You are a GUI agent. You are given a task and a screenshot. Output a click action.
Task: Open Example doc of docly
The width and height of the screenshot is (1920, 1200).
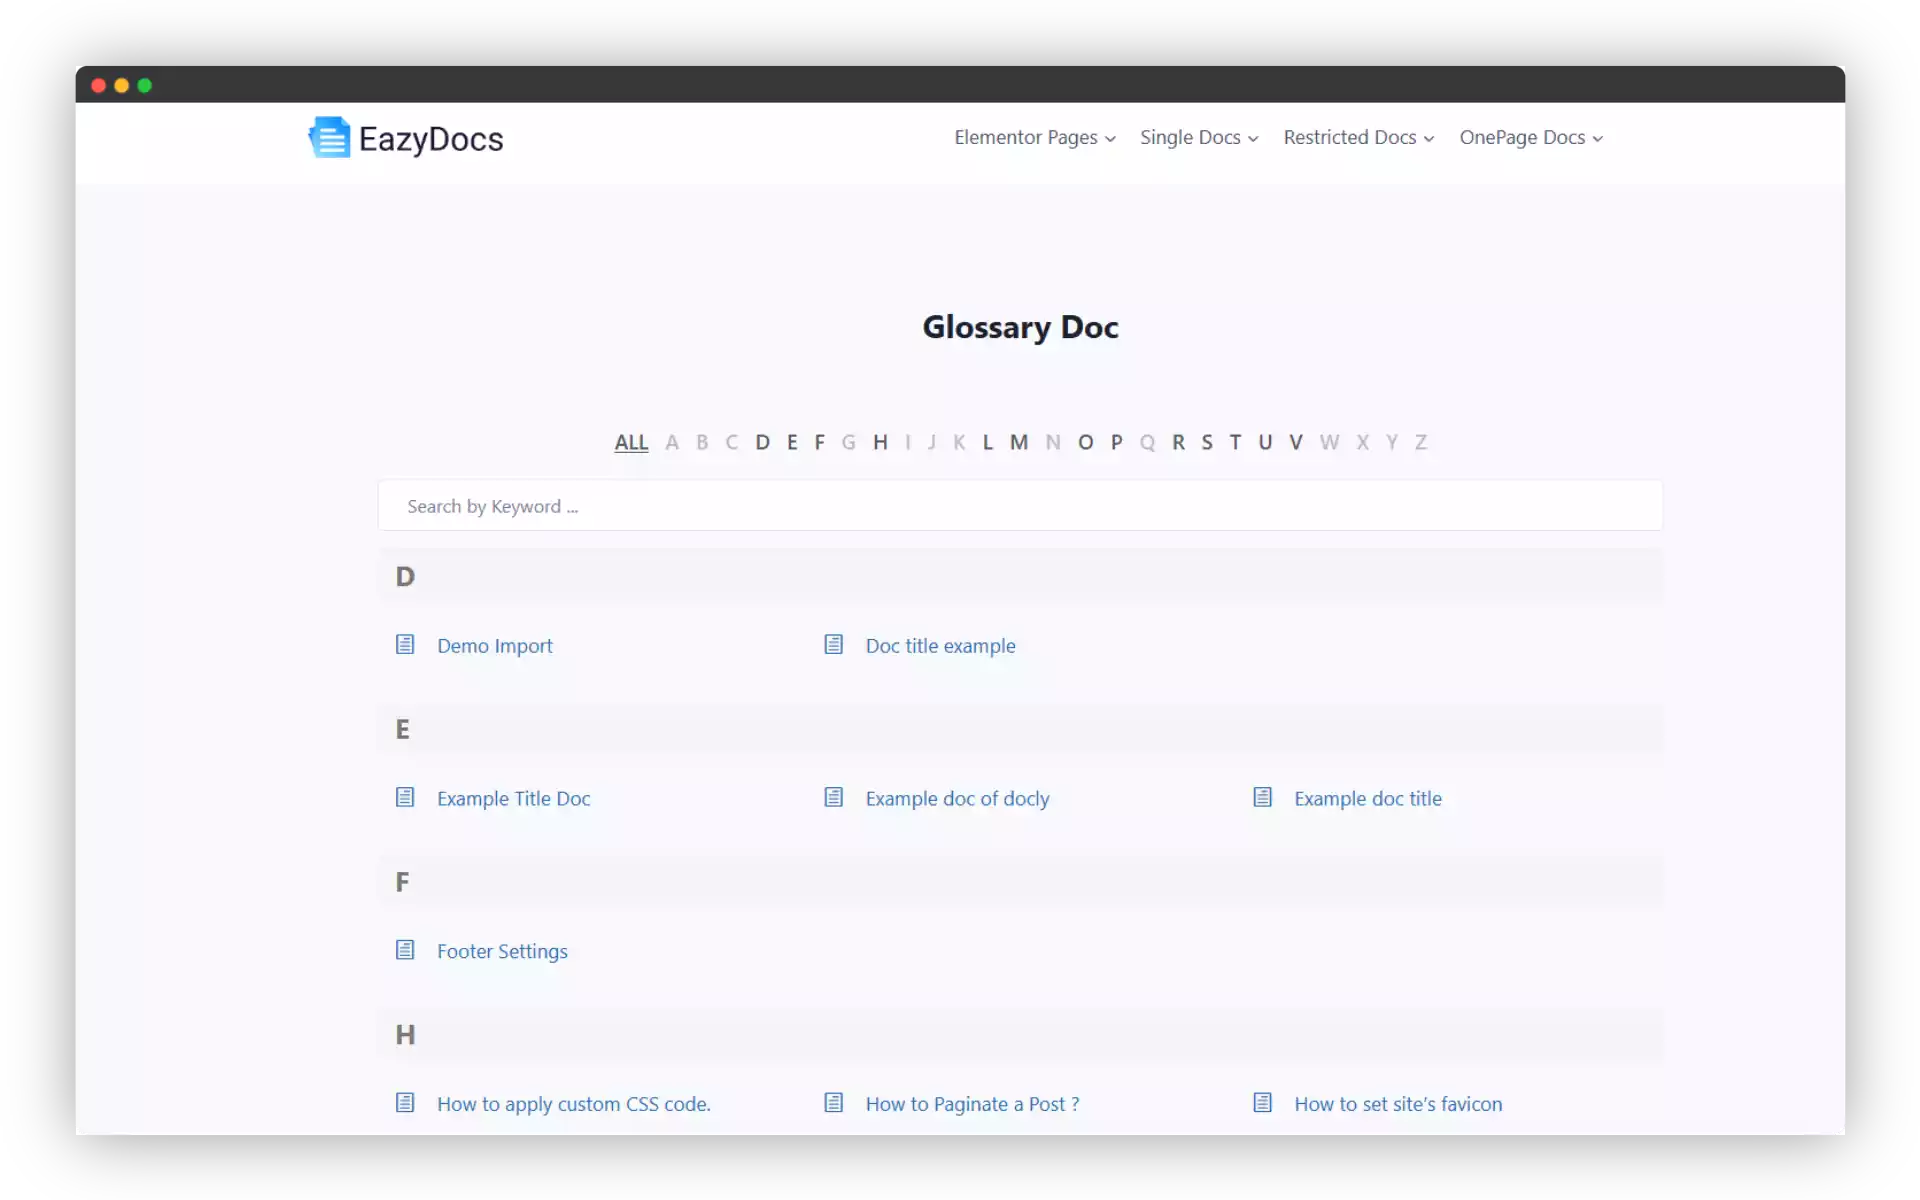957,797
